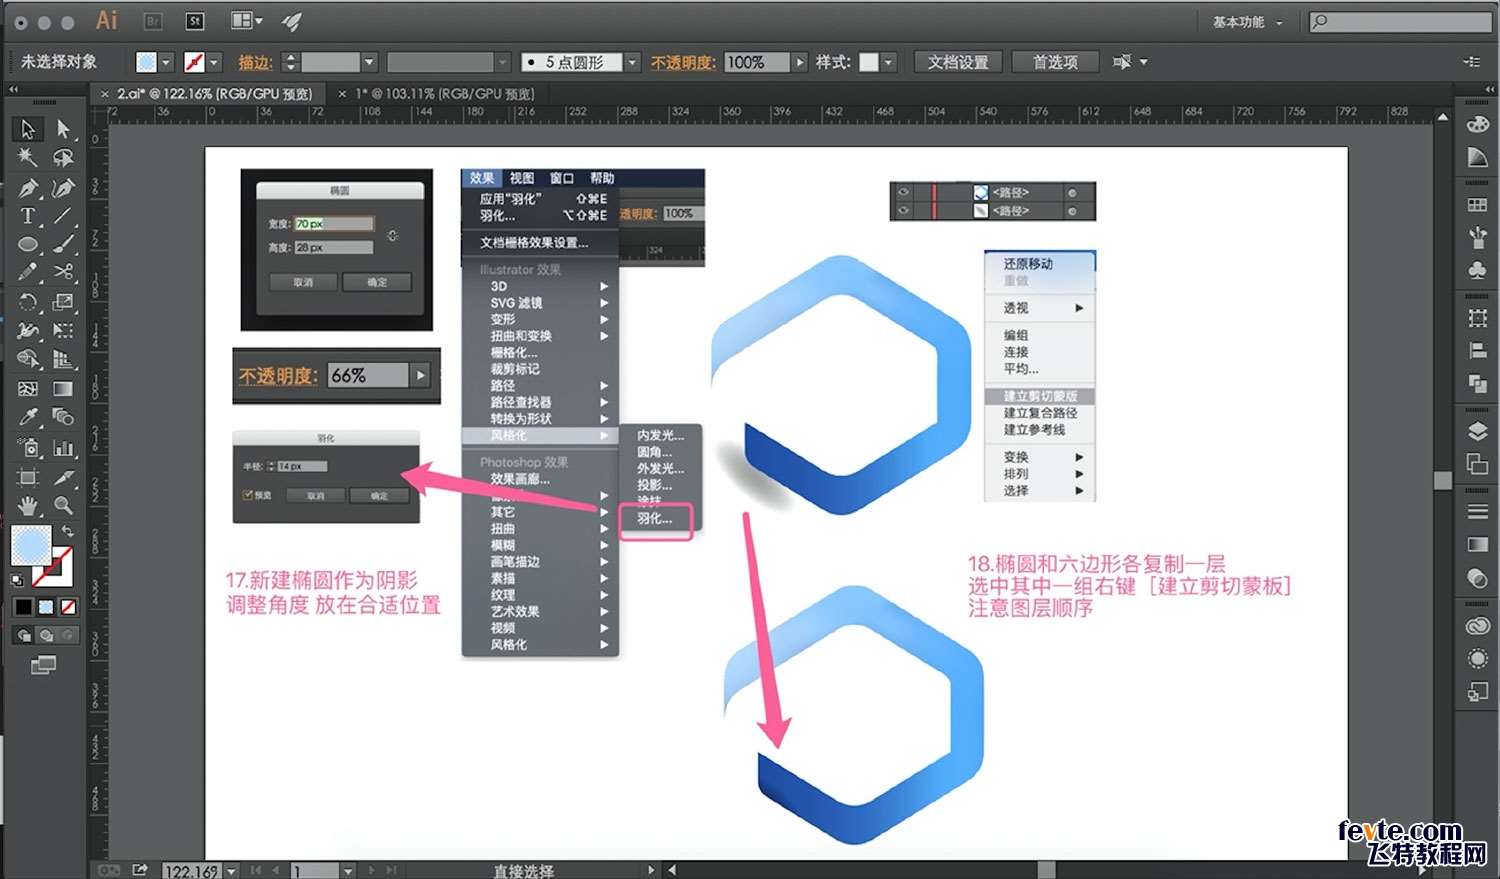Select the Rotate tool
This screenshot has width=1500, height=879.
coord(28,302)
